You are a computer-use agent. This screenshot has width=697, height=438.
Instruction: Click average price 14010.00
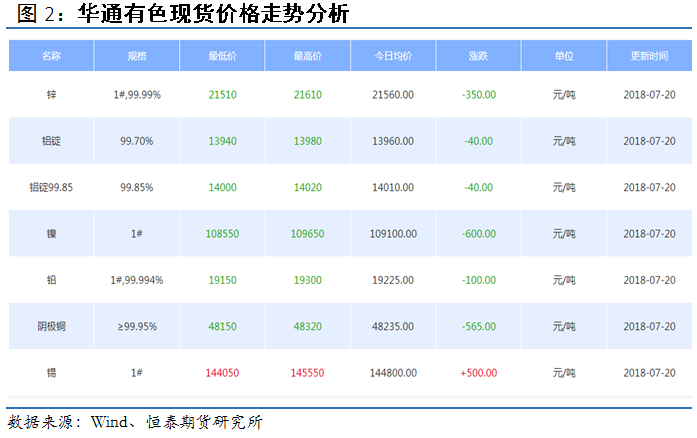pyautogui.click(x=393, y=187)
